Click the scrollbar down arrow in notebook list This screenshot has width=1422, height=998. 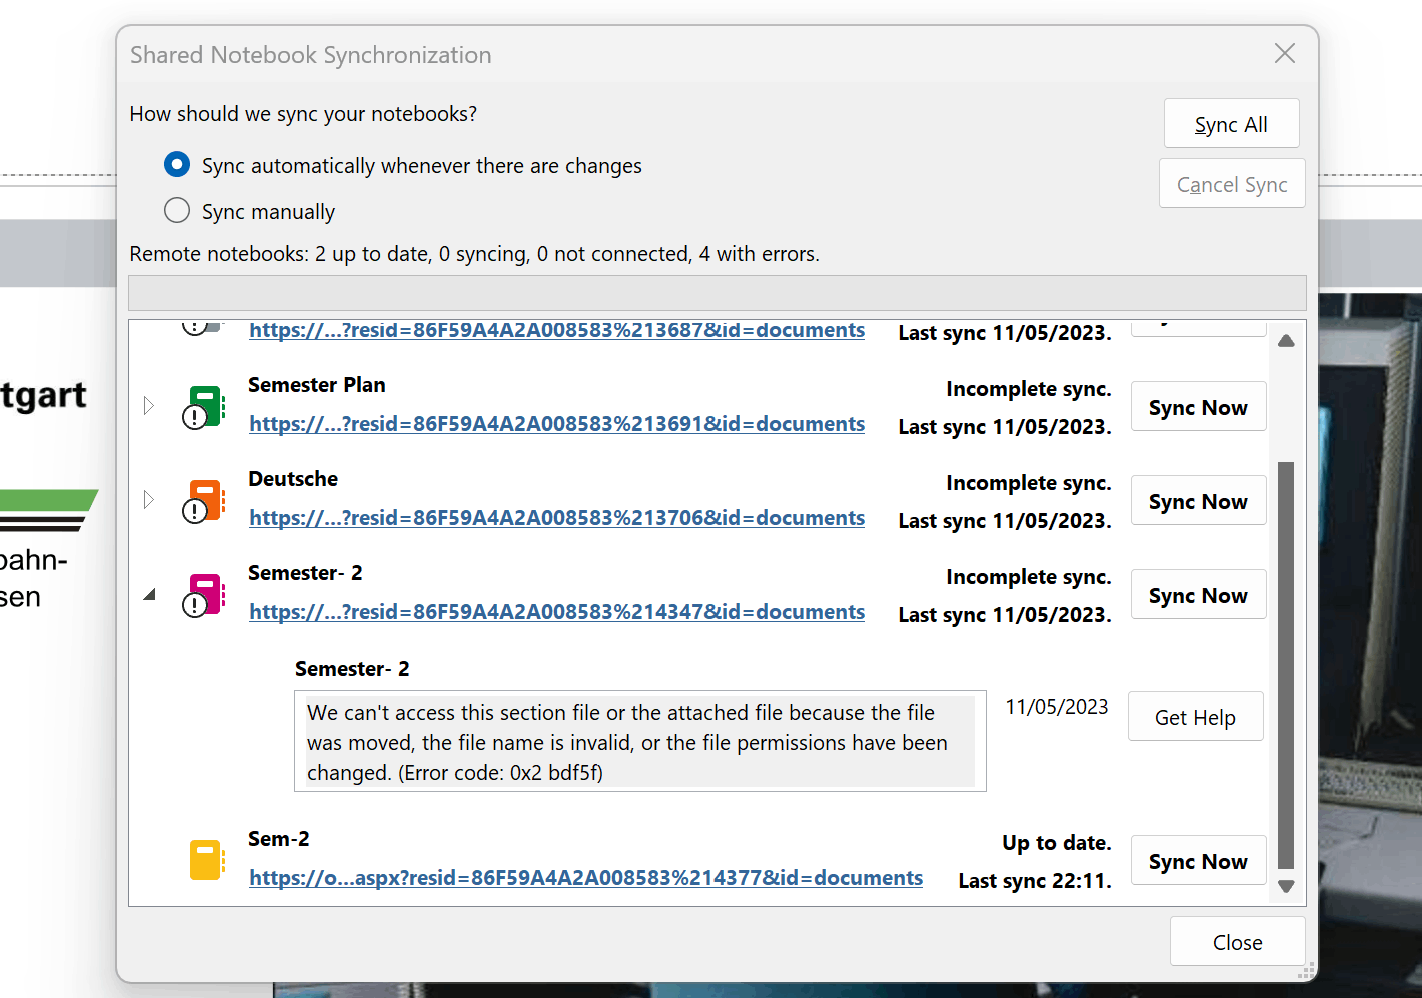(x=1286, y=886)
